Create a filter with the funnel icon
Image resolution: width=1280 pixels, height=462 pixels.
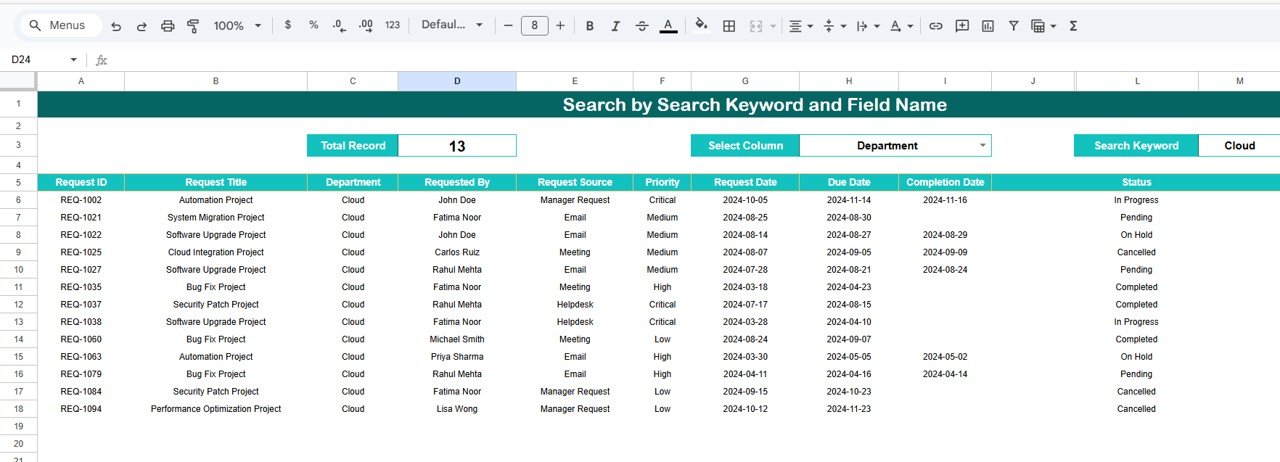click(x=1014, y=26)
